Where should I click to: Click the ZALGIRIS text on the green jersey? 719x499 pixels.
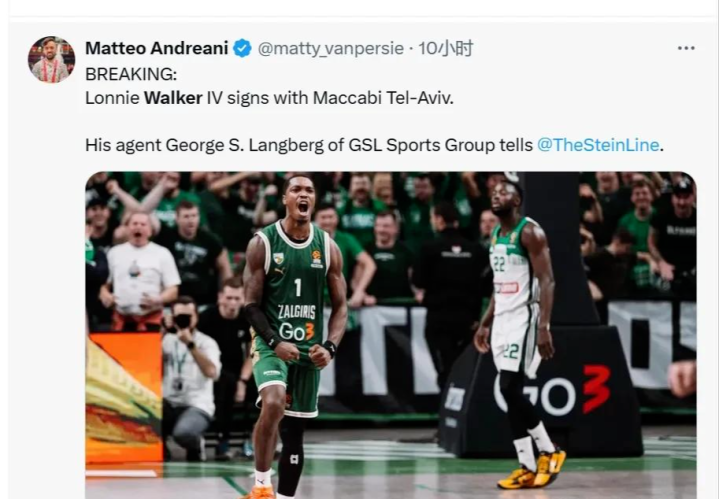tap(297, 312)
